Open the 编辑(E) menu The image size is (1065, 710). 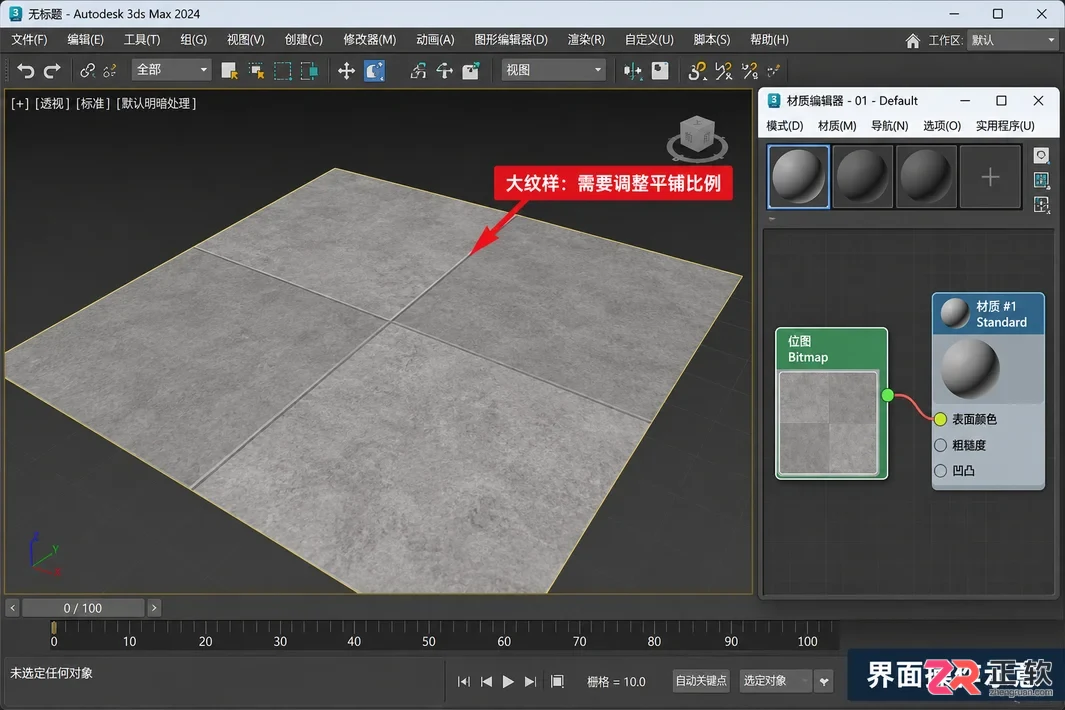[86, 40]
